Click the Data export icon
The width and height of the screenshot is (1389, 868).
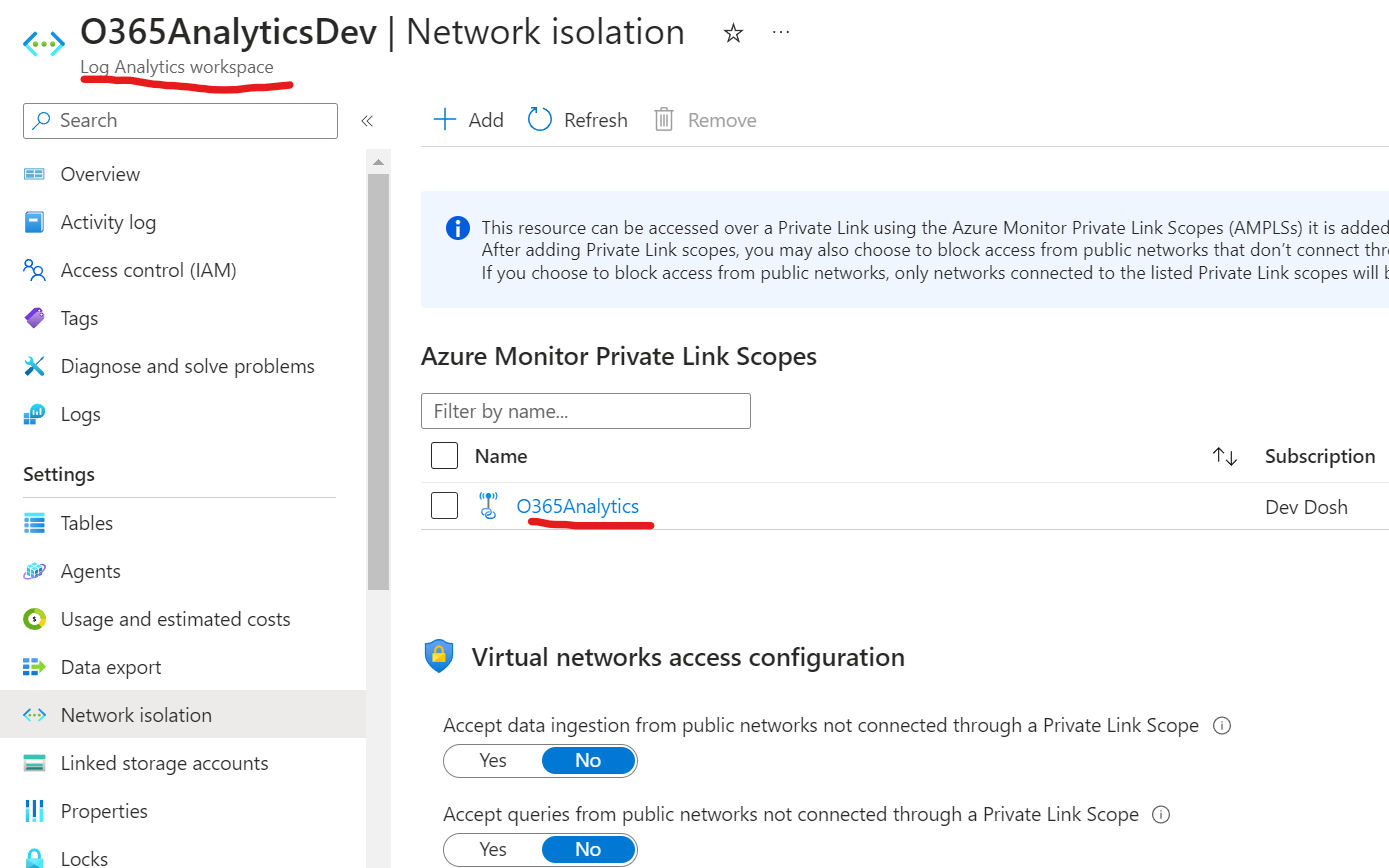pos(35,667)
